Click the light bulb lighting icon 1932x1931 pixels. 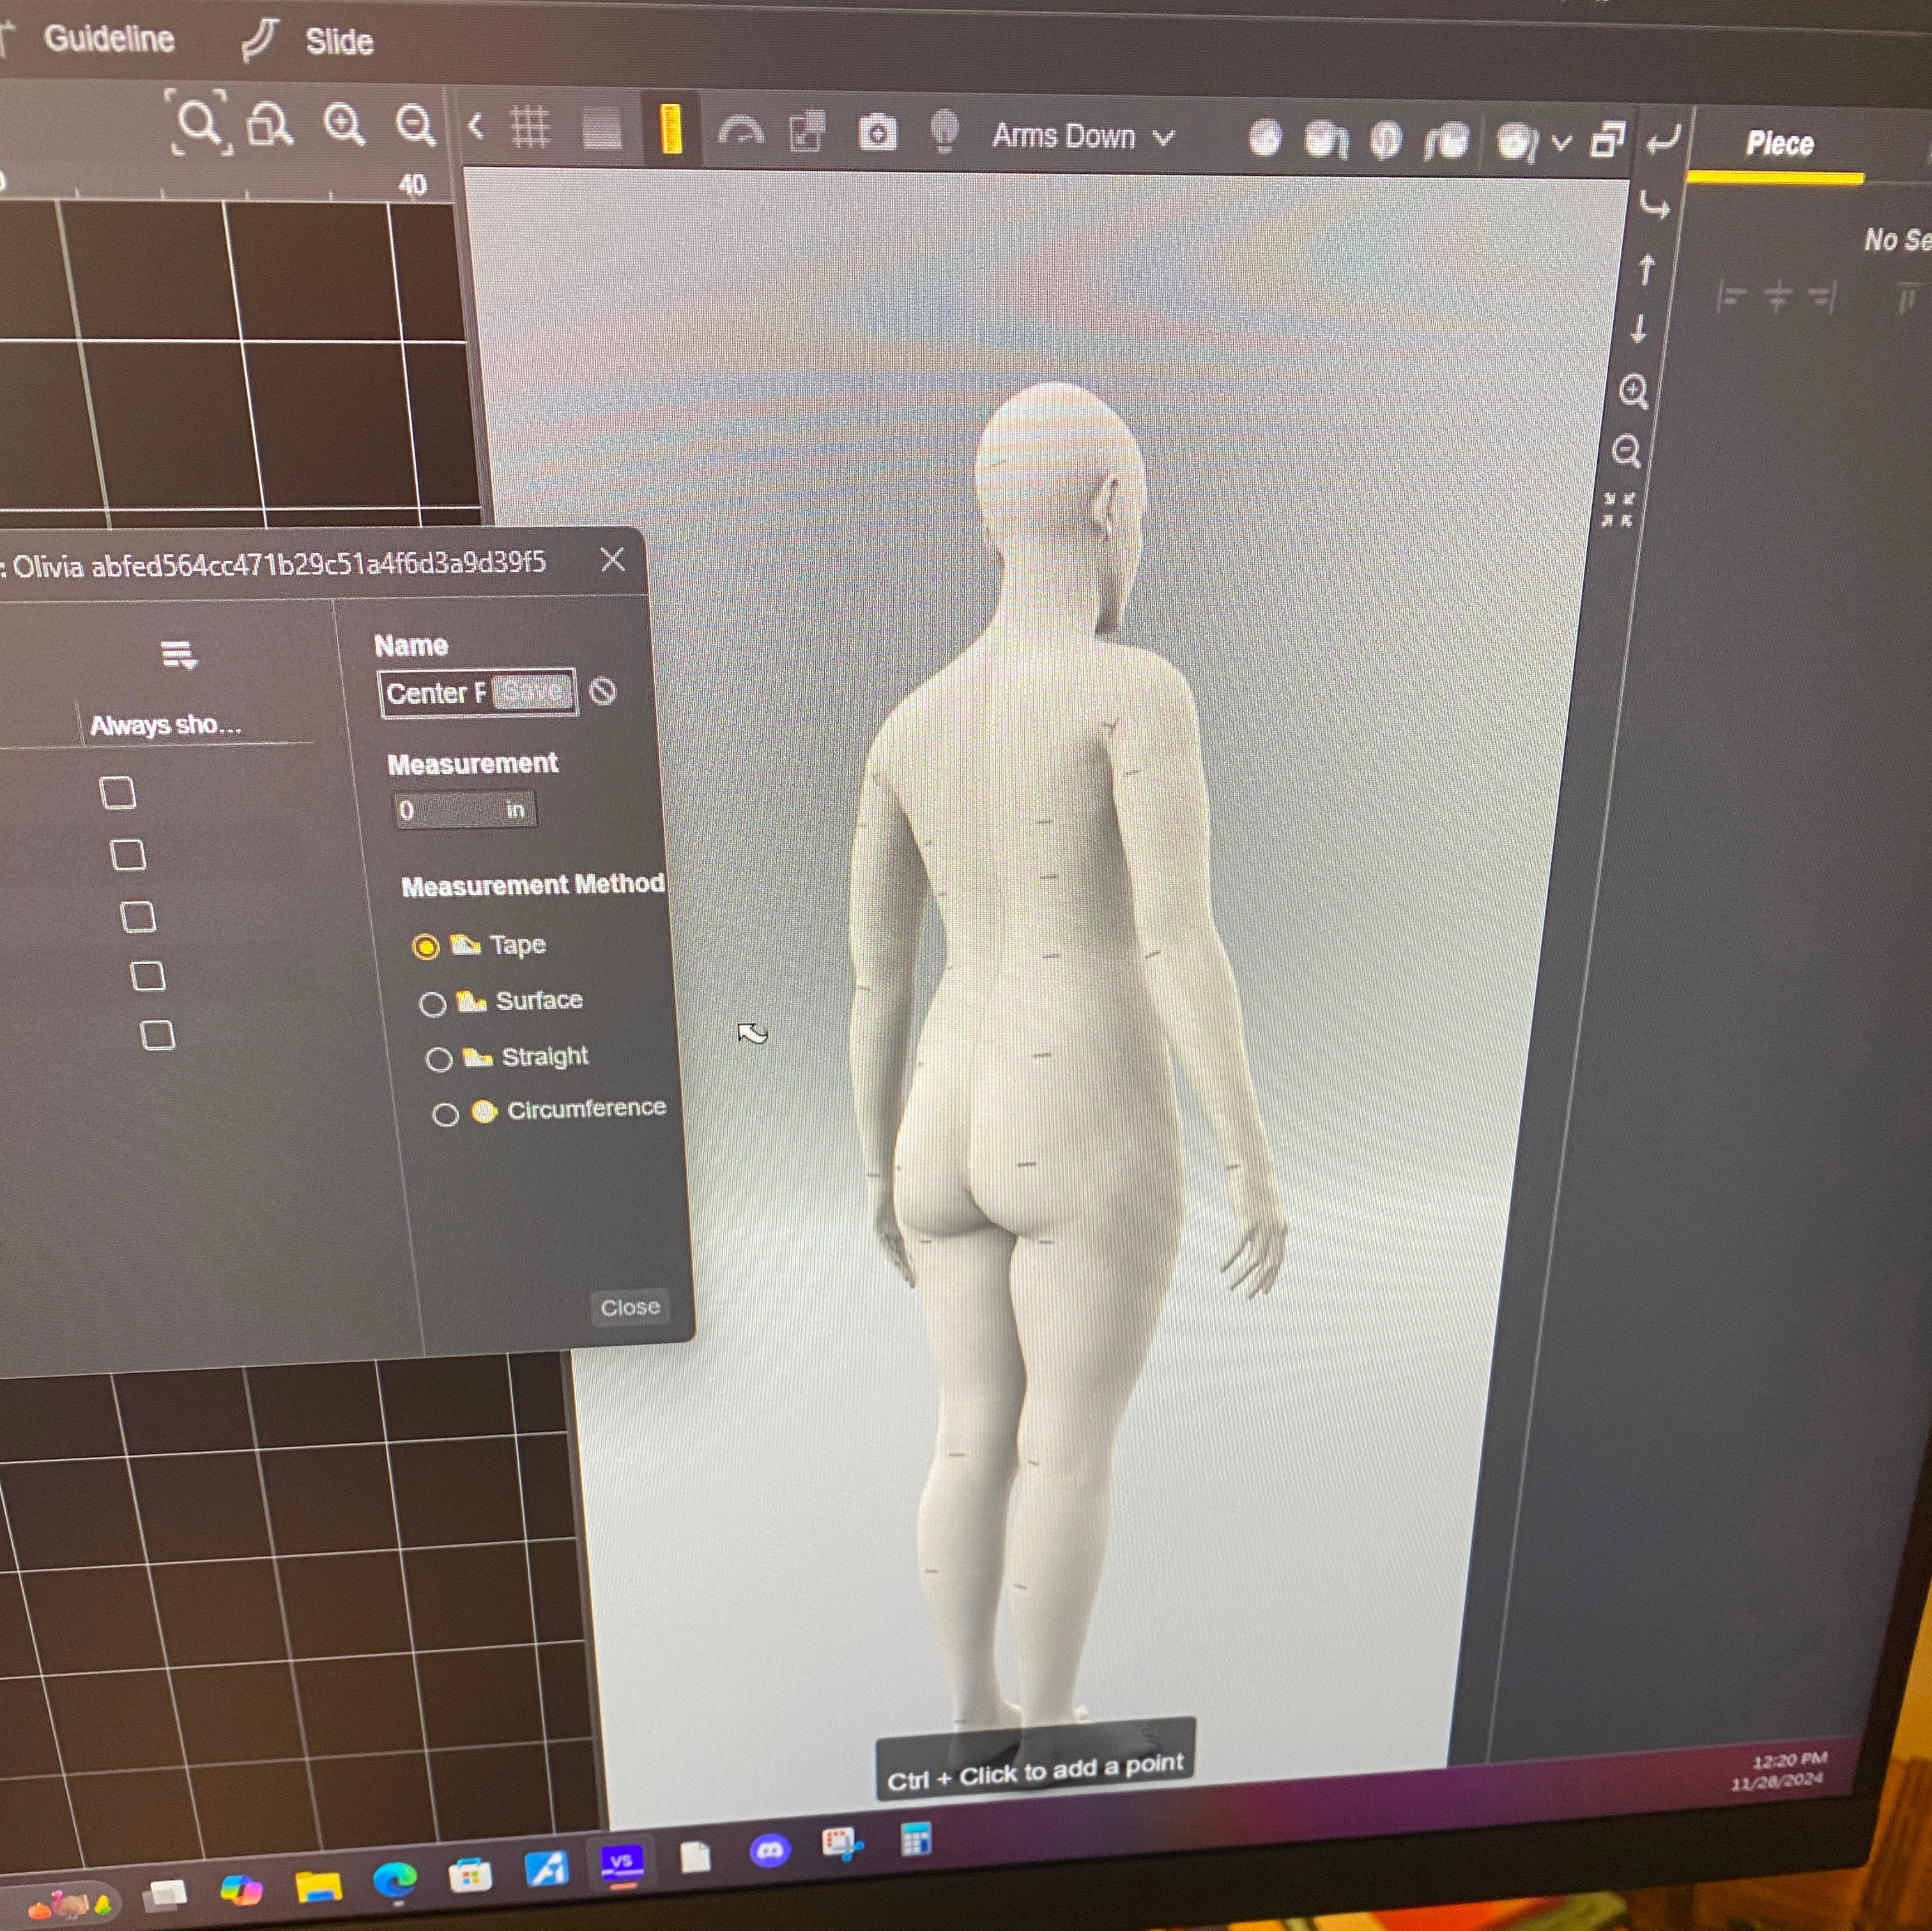pyautogui.click(x=944, y=131)
